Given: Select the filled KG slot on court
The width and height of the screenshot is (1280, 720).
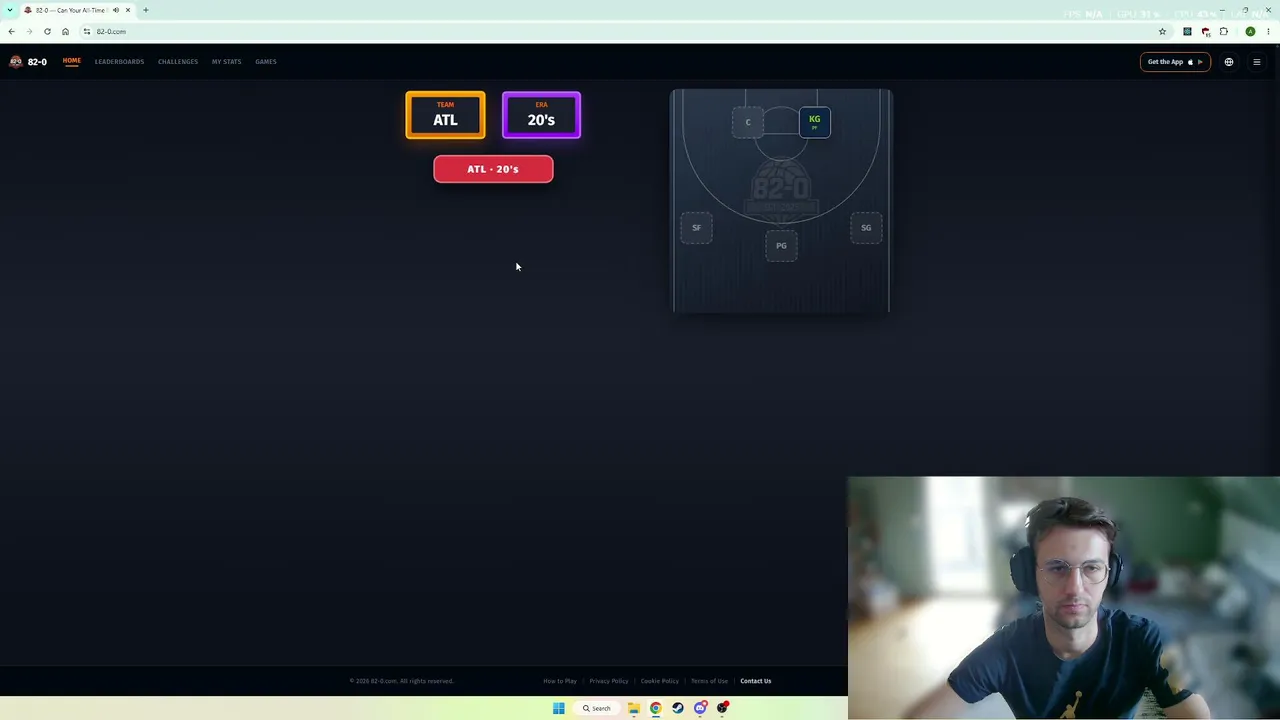Looking at the screenshot, I should (815, 122).
